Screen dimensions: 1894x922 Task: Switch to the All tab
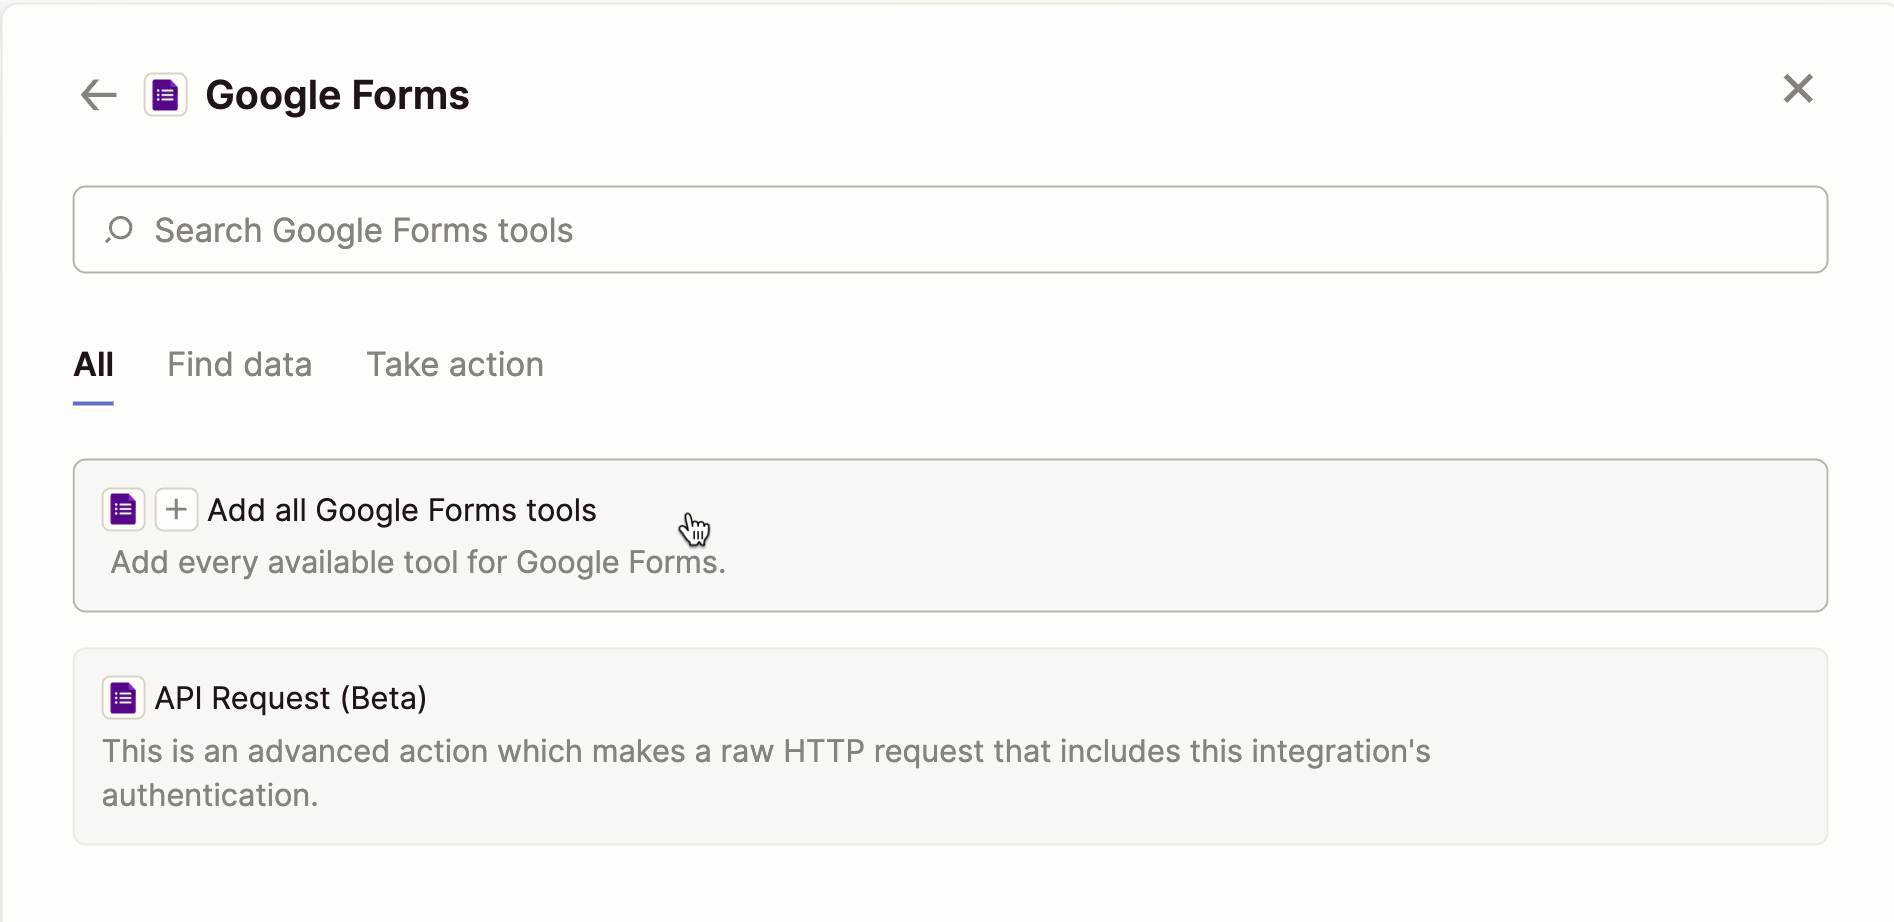(93, 365)
